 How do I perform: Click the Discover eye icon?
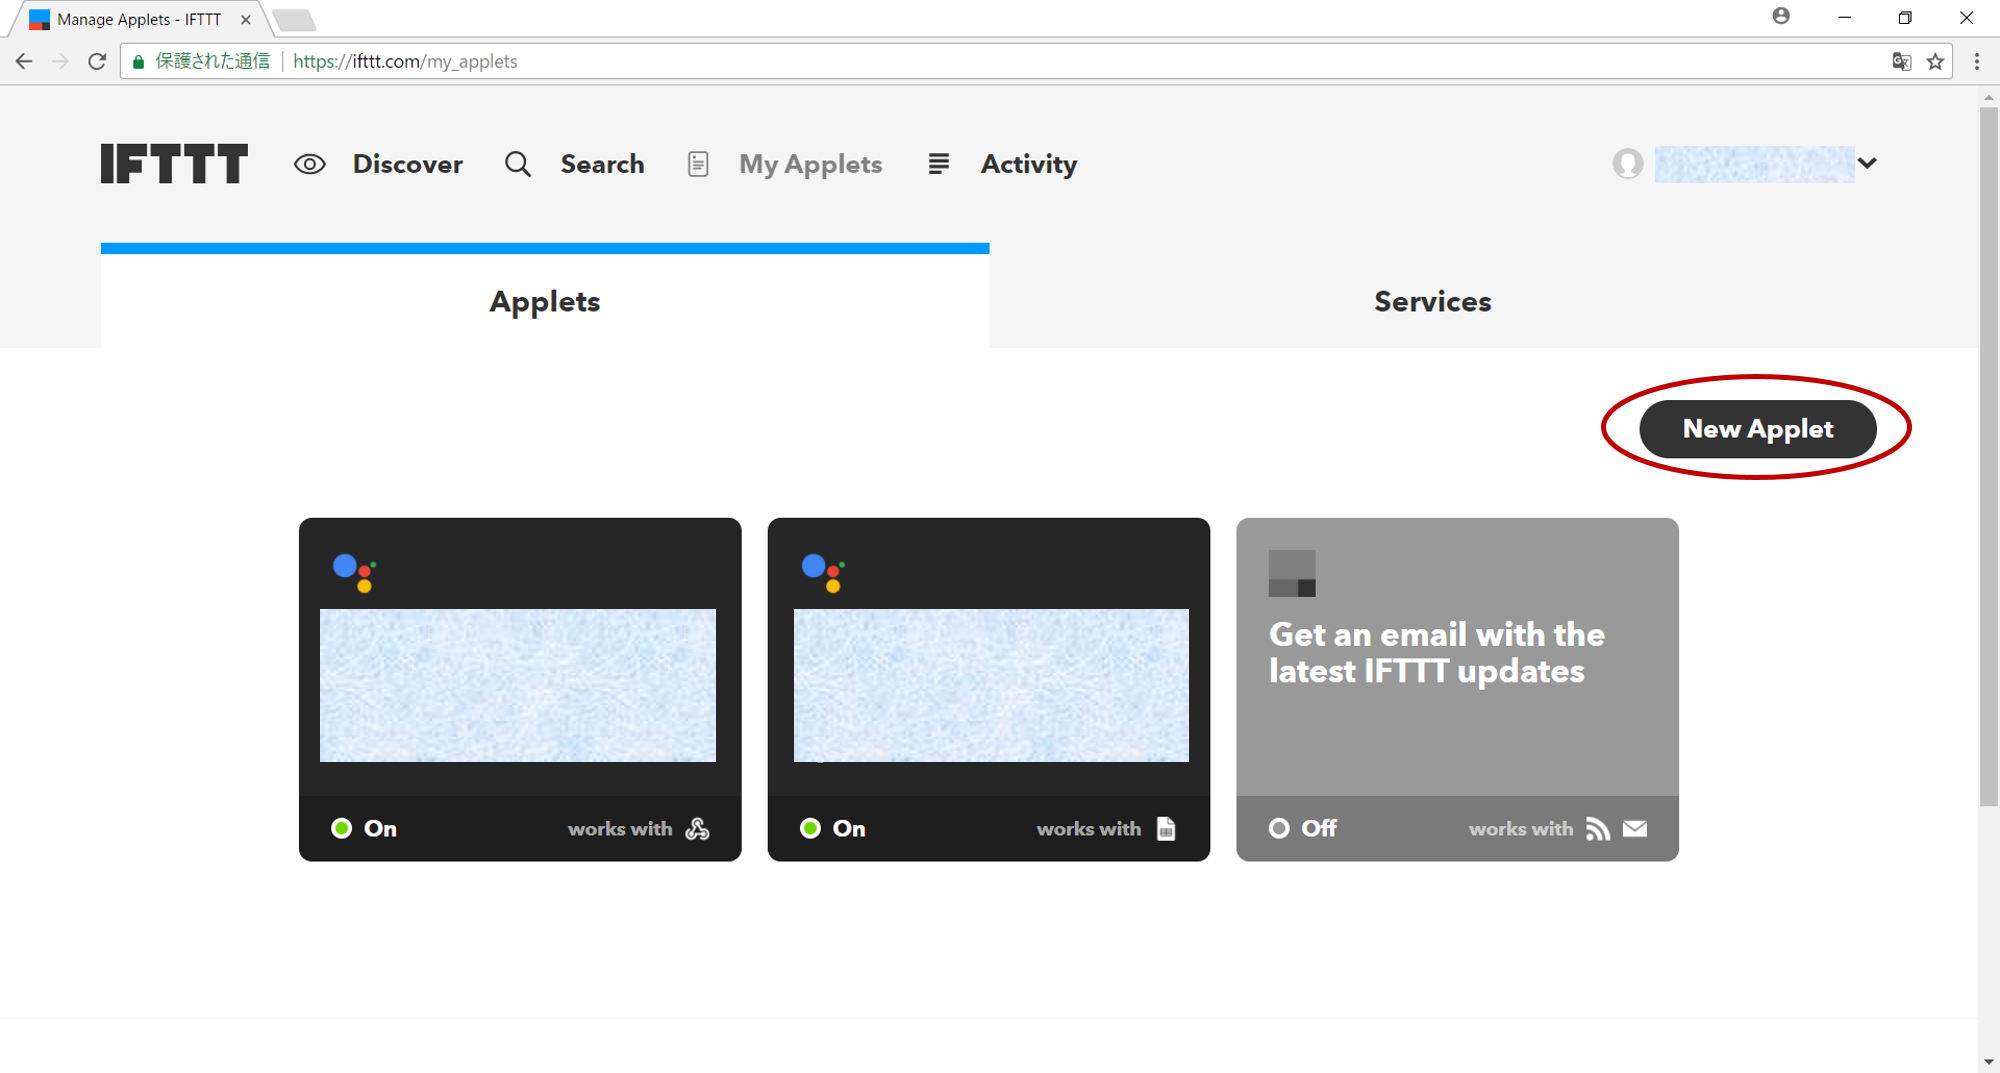pyautogui.click(x=310, y=164)
